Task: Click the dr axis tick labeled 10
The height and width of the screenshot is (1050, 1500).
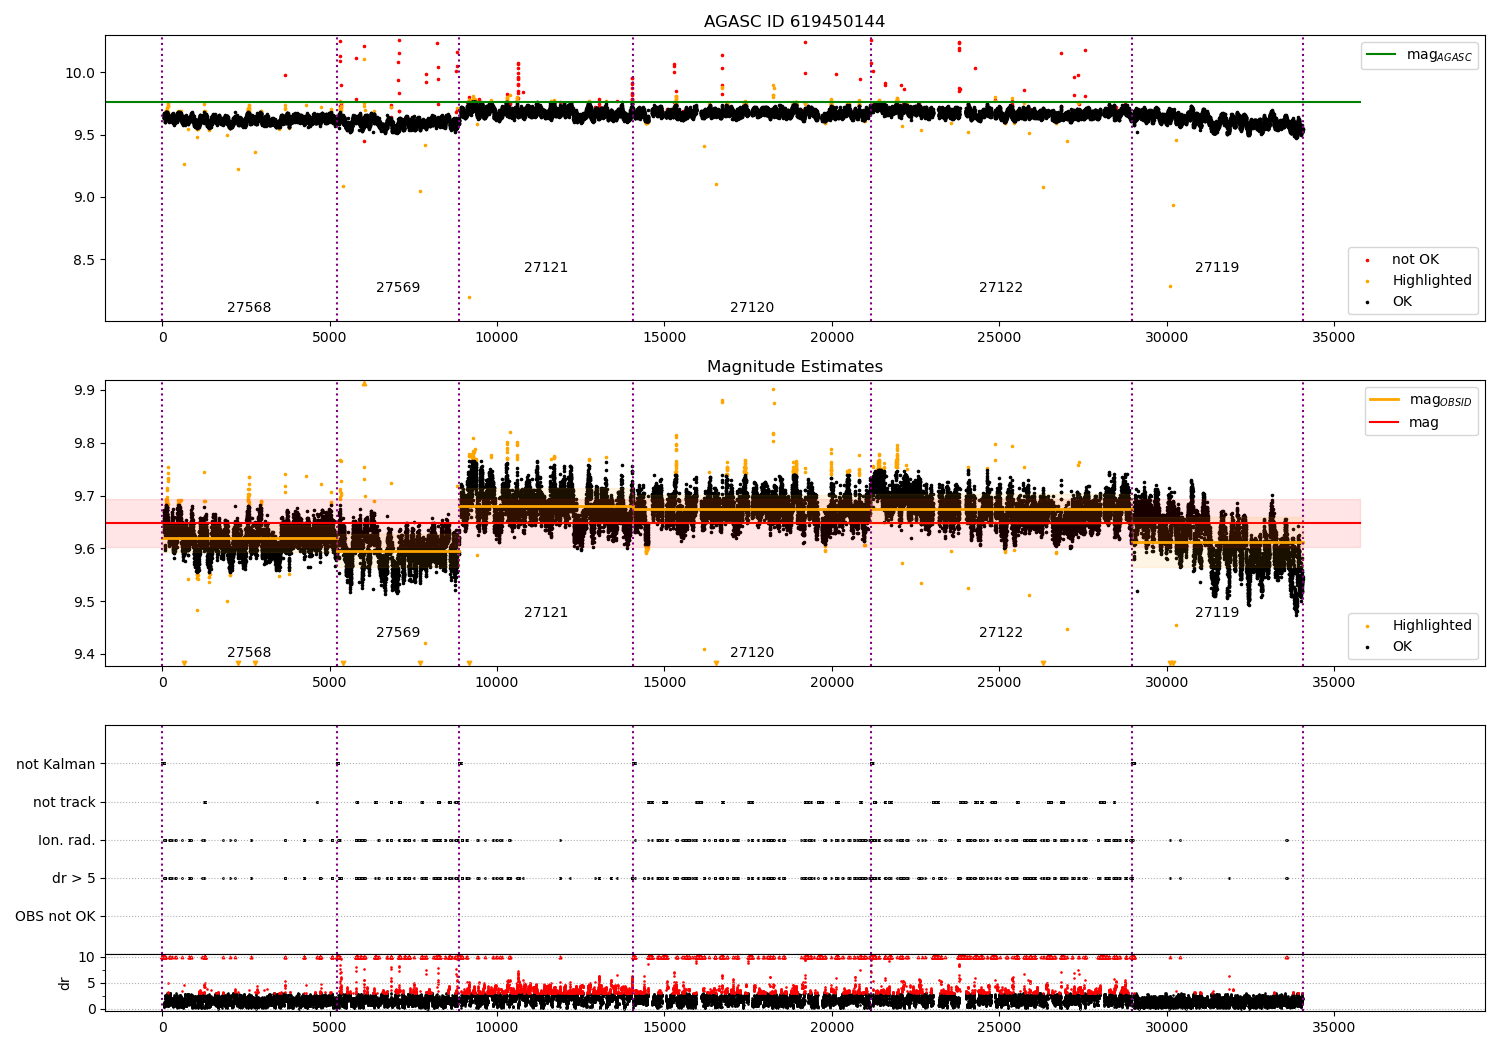Action: (x=88, y=957)
